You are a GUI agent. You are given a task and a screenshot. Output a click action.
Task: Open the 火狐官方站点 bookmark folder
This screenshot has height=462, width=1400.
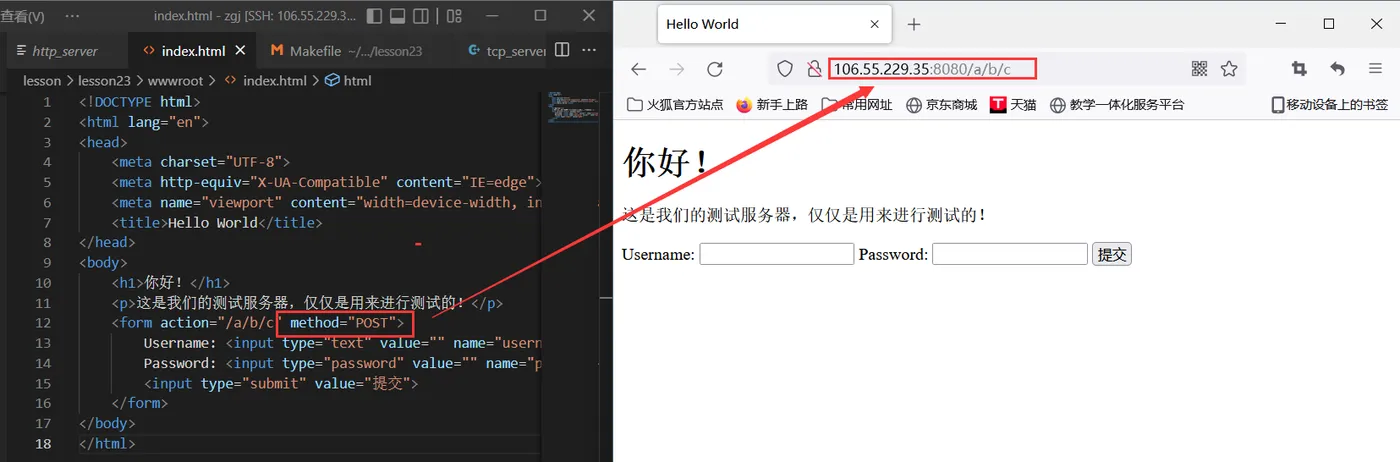[x=675, y=104]
